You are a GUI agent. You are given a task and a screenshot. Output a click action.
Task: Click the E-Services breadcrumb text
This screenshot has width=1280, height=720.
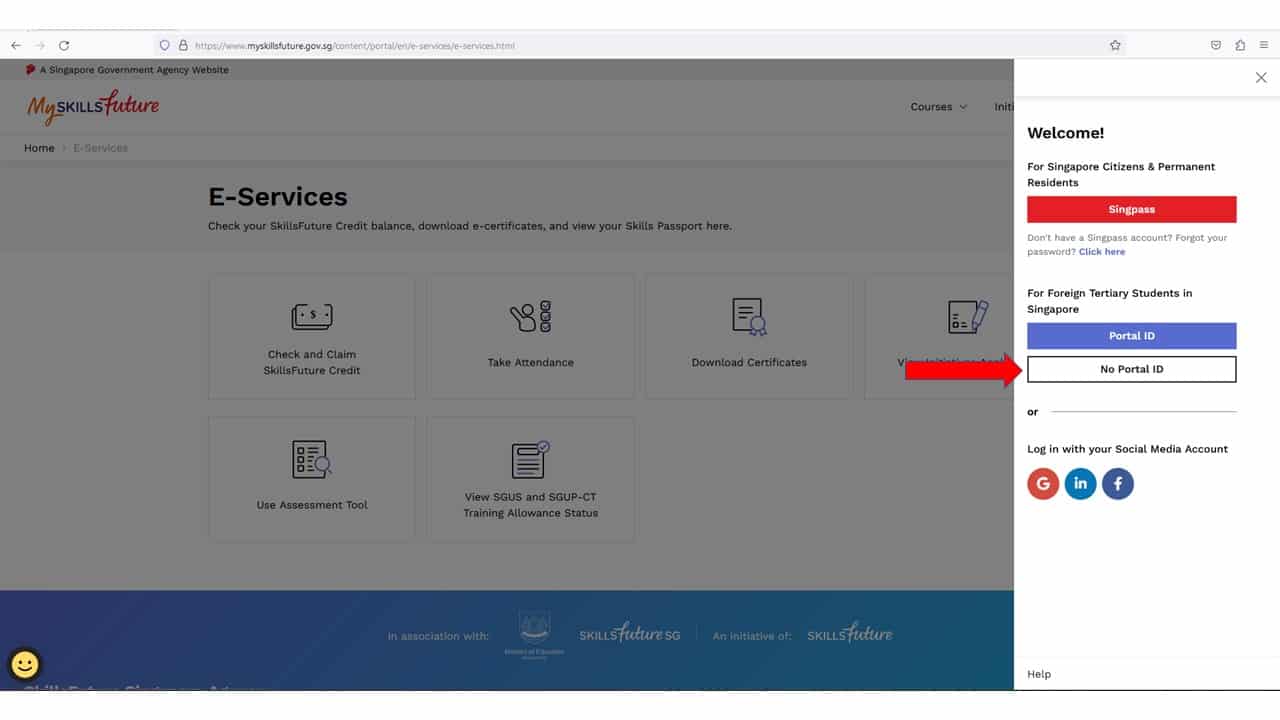pyautogui.click(x=100, y=148)
